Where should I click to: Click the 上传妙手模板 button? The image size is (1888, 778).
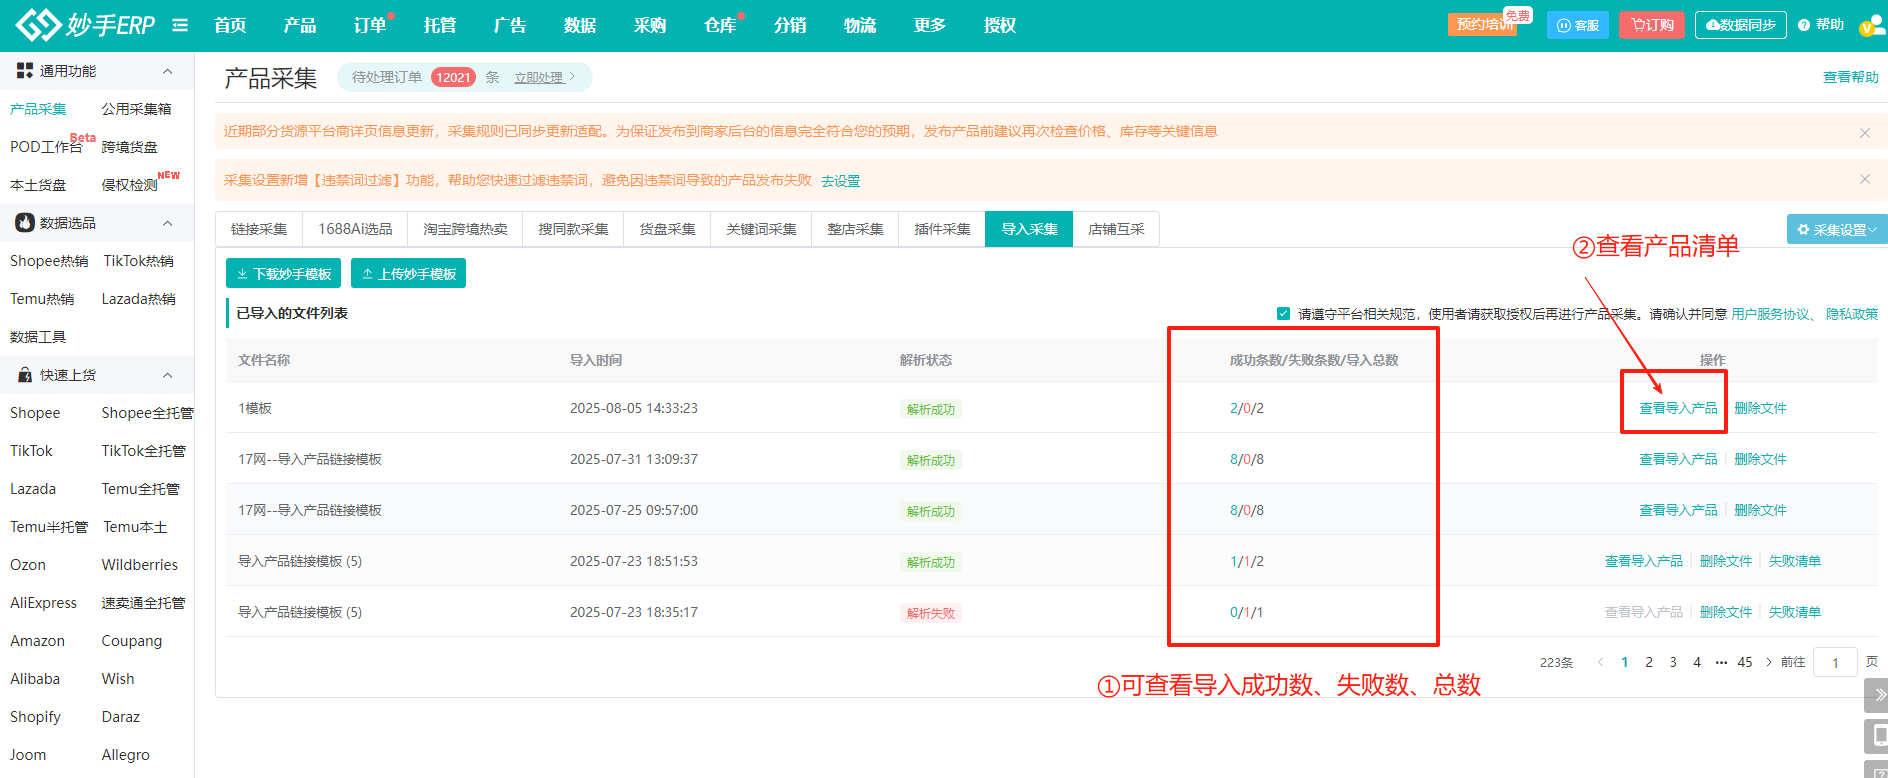pos(408,273)
